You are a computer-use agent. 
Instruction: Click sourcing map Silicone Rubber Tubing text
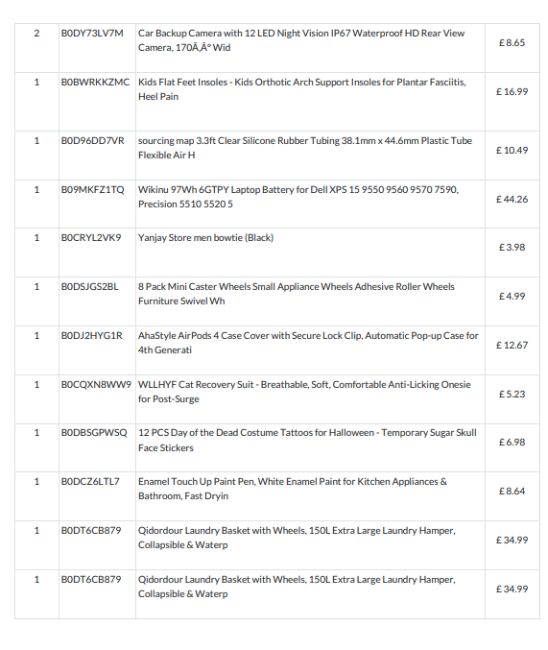pyautogui.click(x=305, y=148)
